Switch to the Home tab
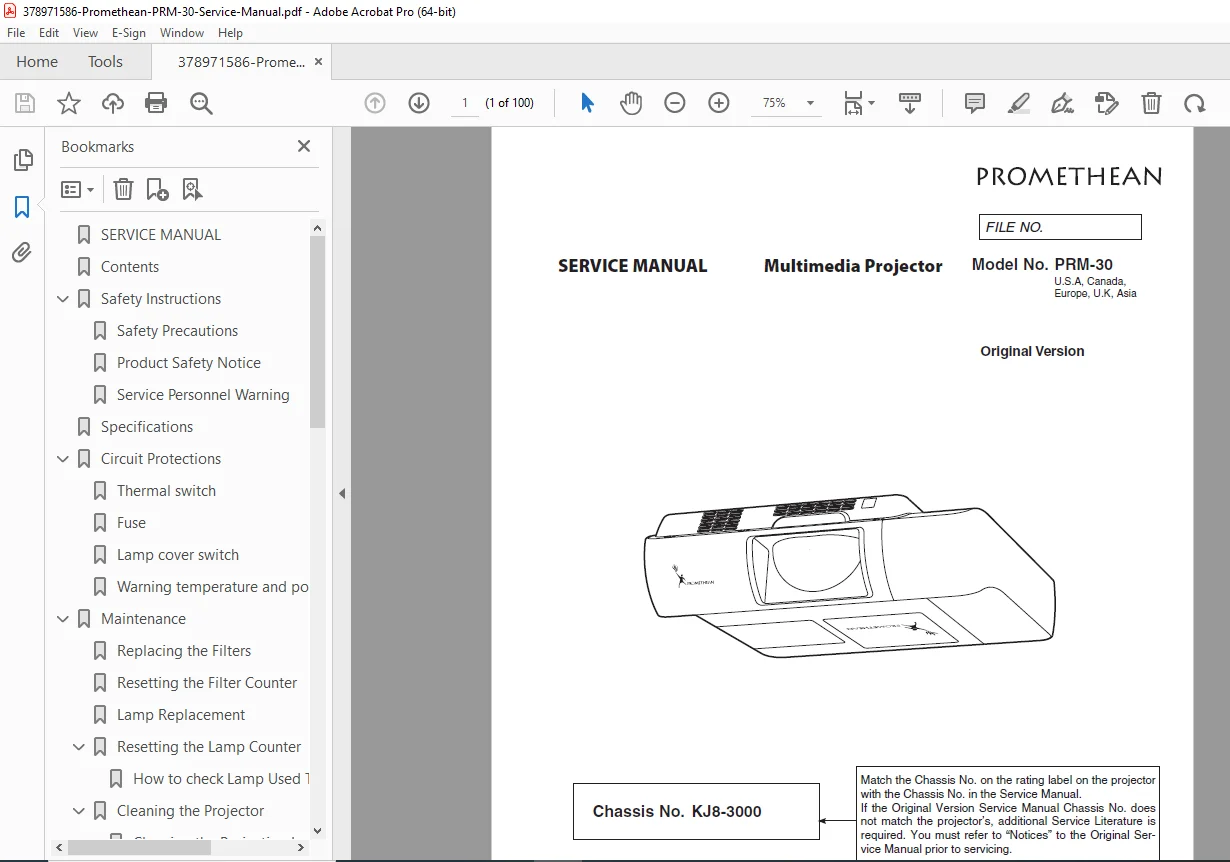This screenshot has width=1230, height=862. 37,62
